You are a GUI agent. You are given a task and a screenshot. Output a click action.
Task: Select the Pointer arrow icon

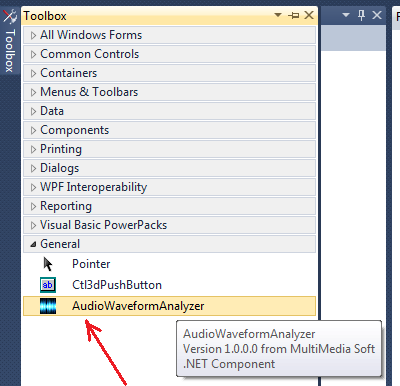(48, 264)
